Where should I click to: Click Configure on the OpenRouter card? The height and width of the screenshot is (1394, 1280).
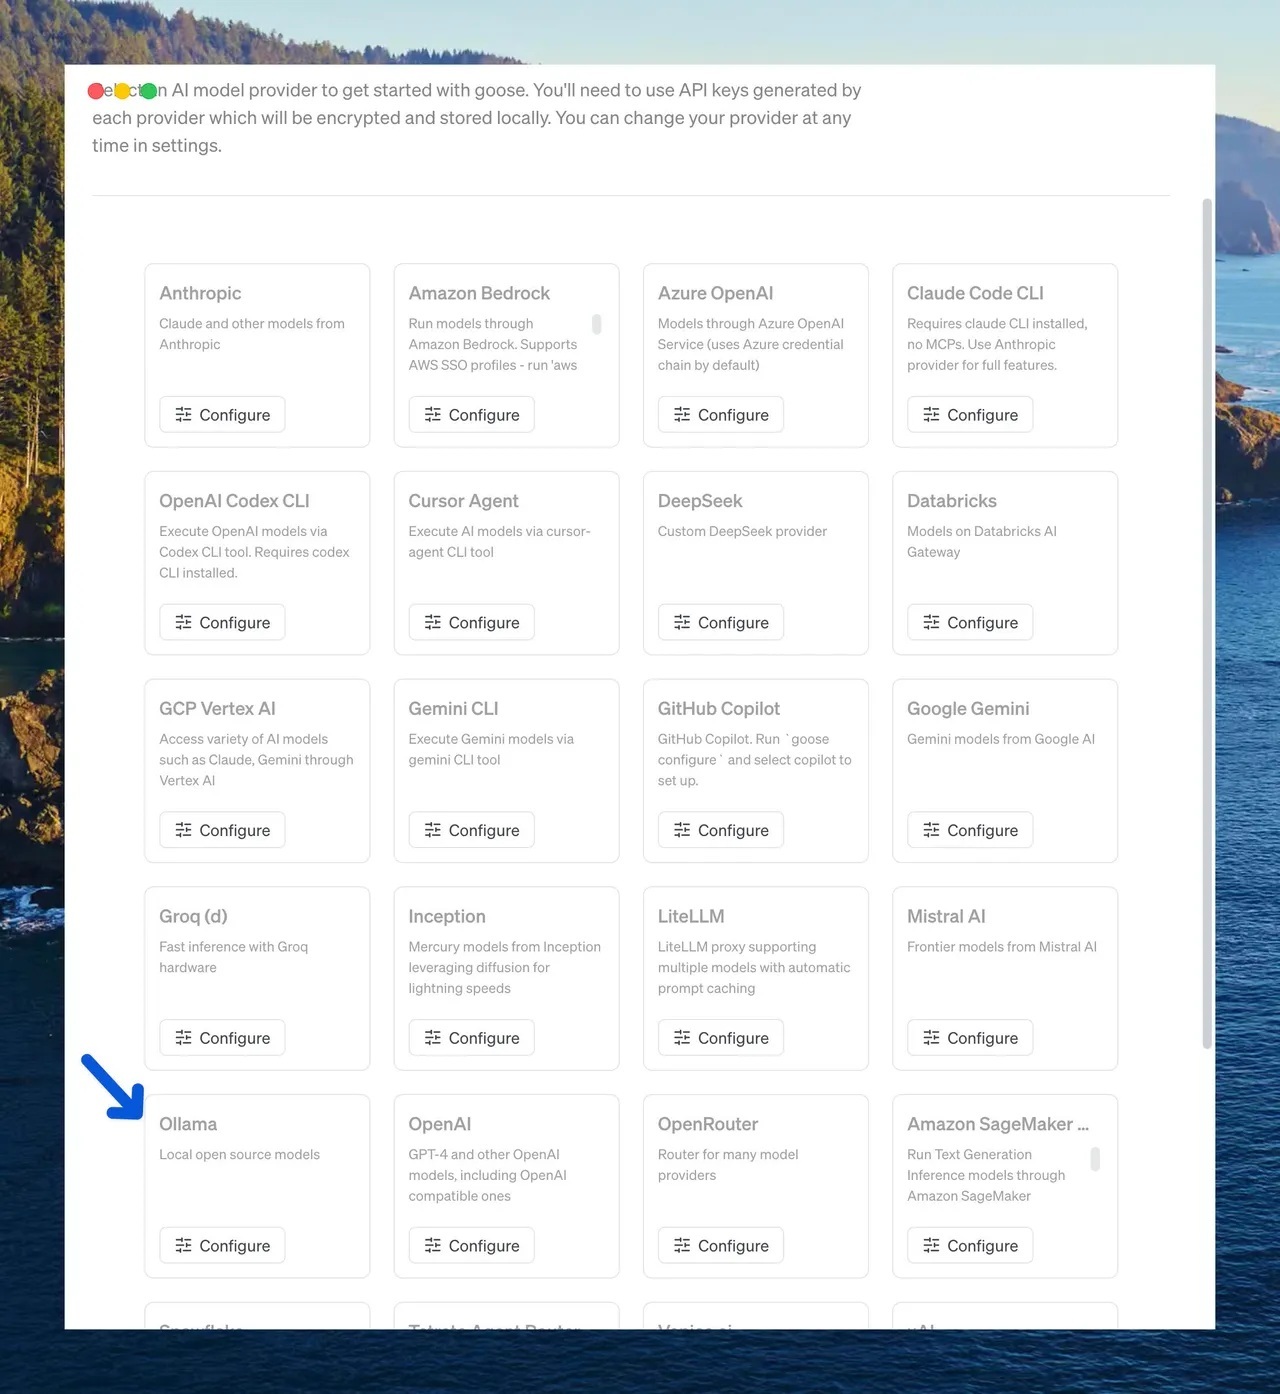click(720, 1245)
